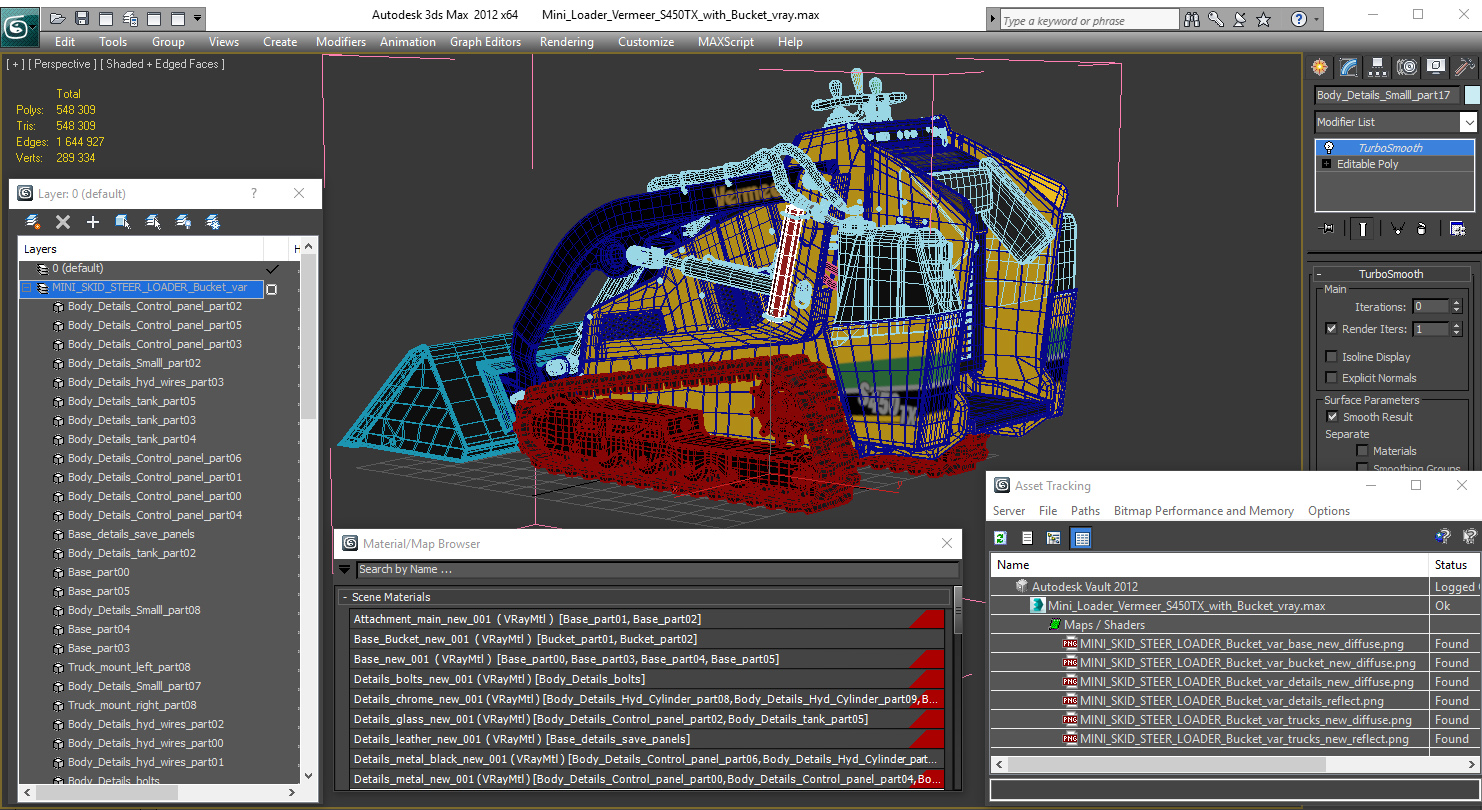Click Make Unique icon below modifier stack
Viewport: 1482px width, 810px height.
tap(1399, 229)
